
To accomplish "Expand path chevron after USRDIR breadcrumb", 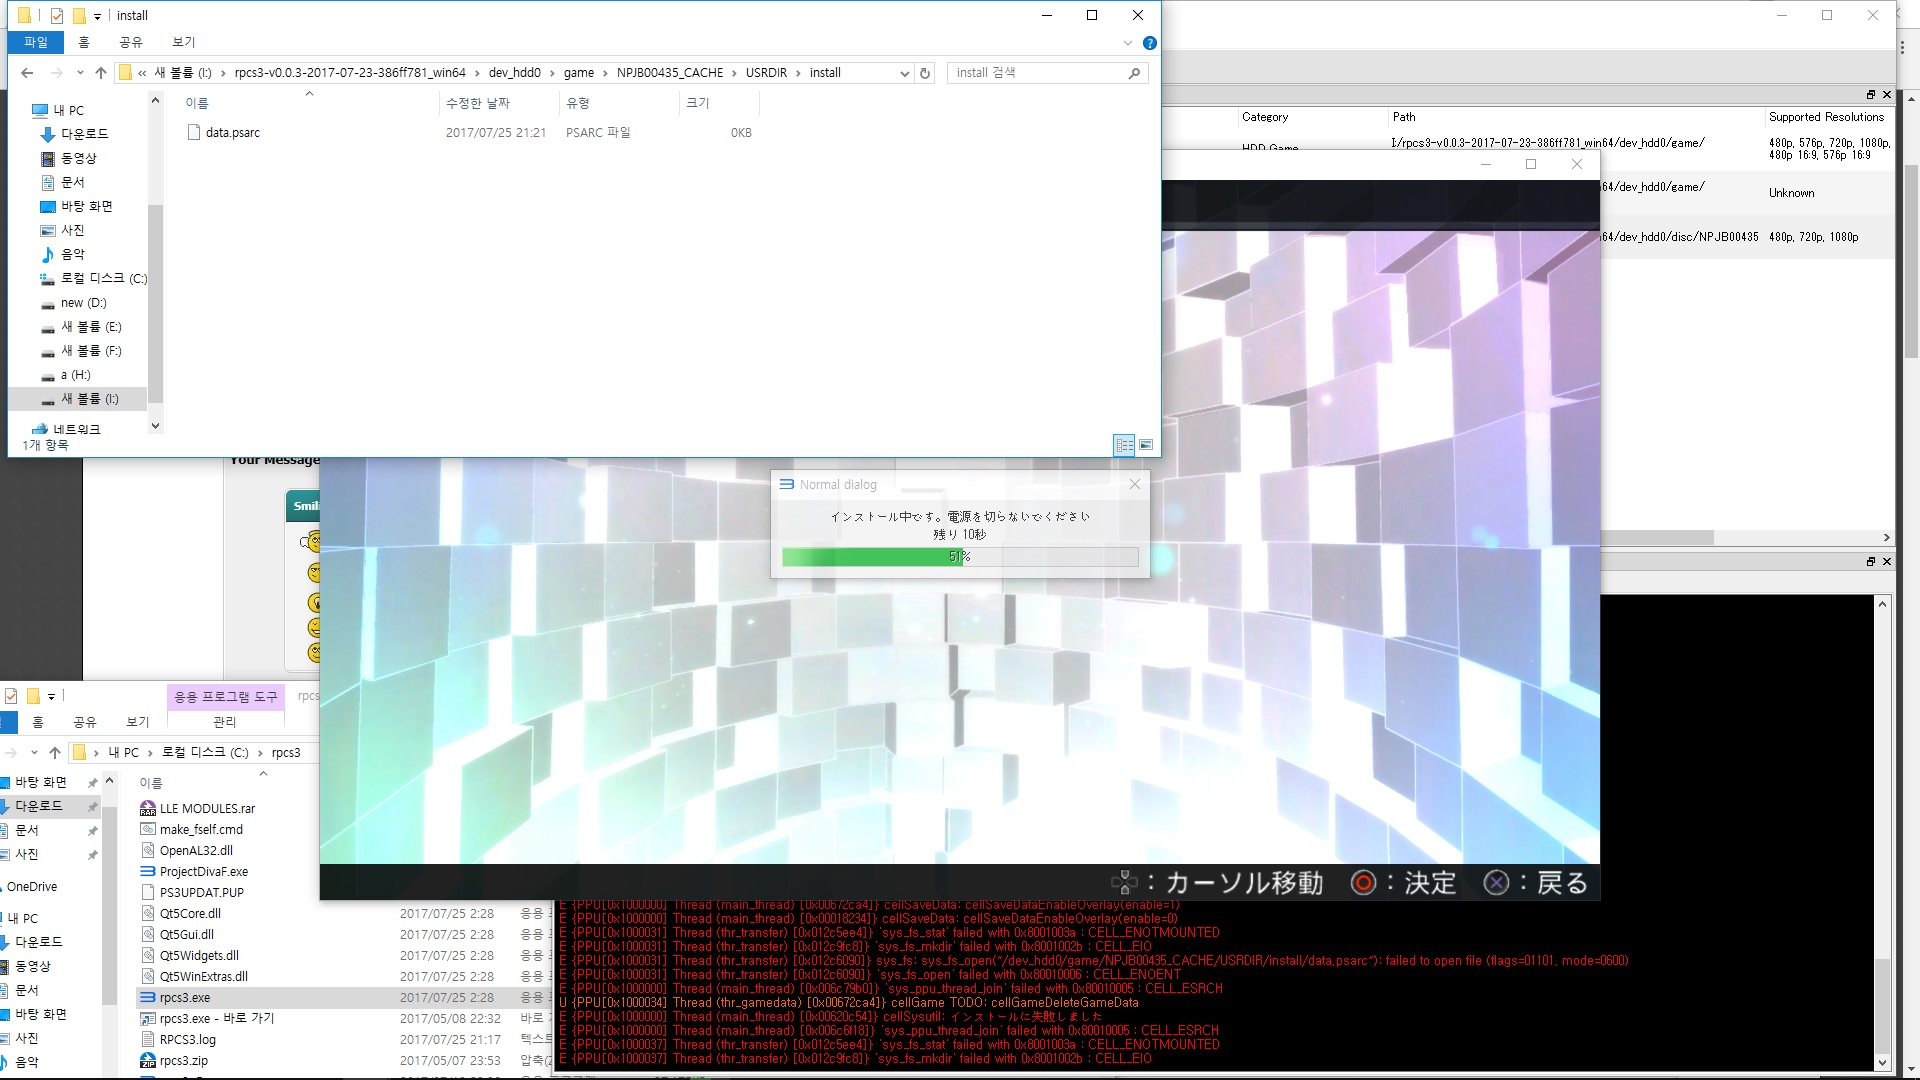I will (x=798, y=73).
